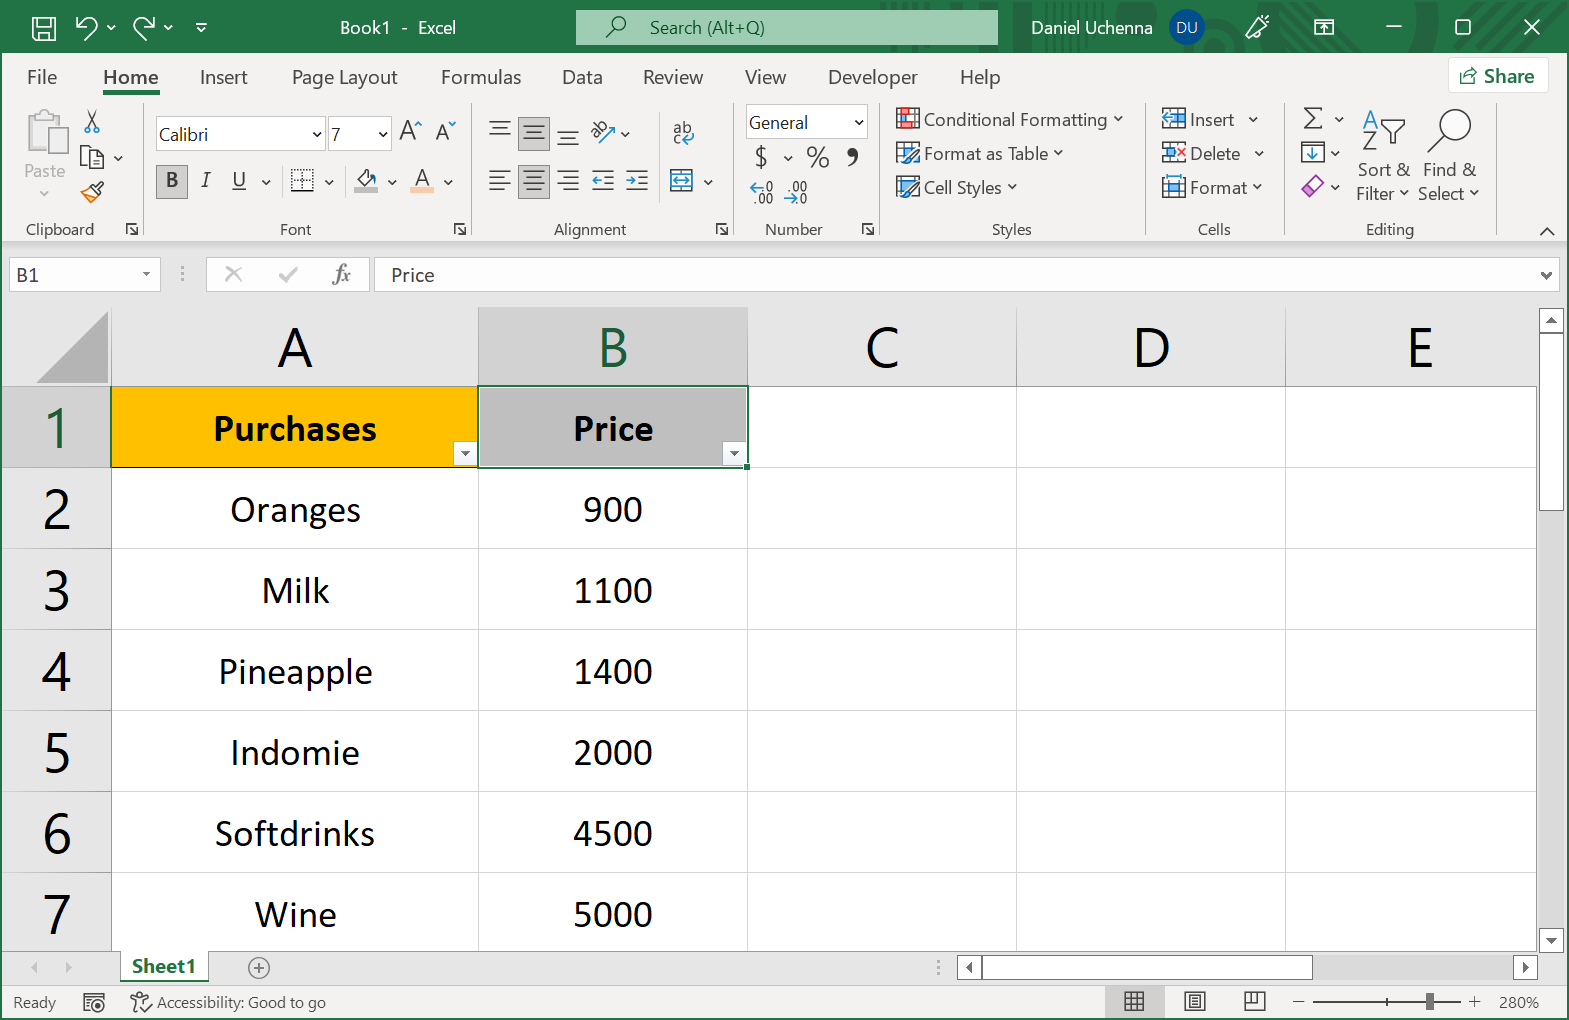
Task: Open the Price column filter dropdown
Action: [734, 454]
